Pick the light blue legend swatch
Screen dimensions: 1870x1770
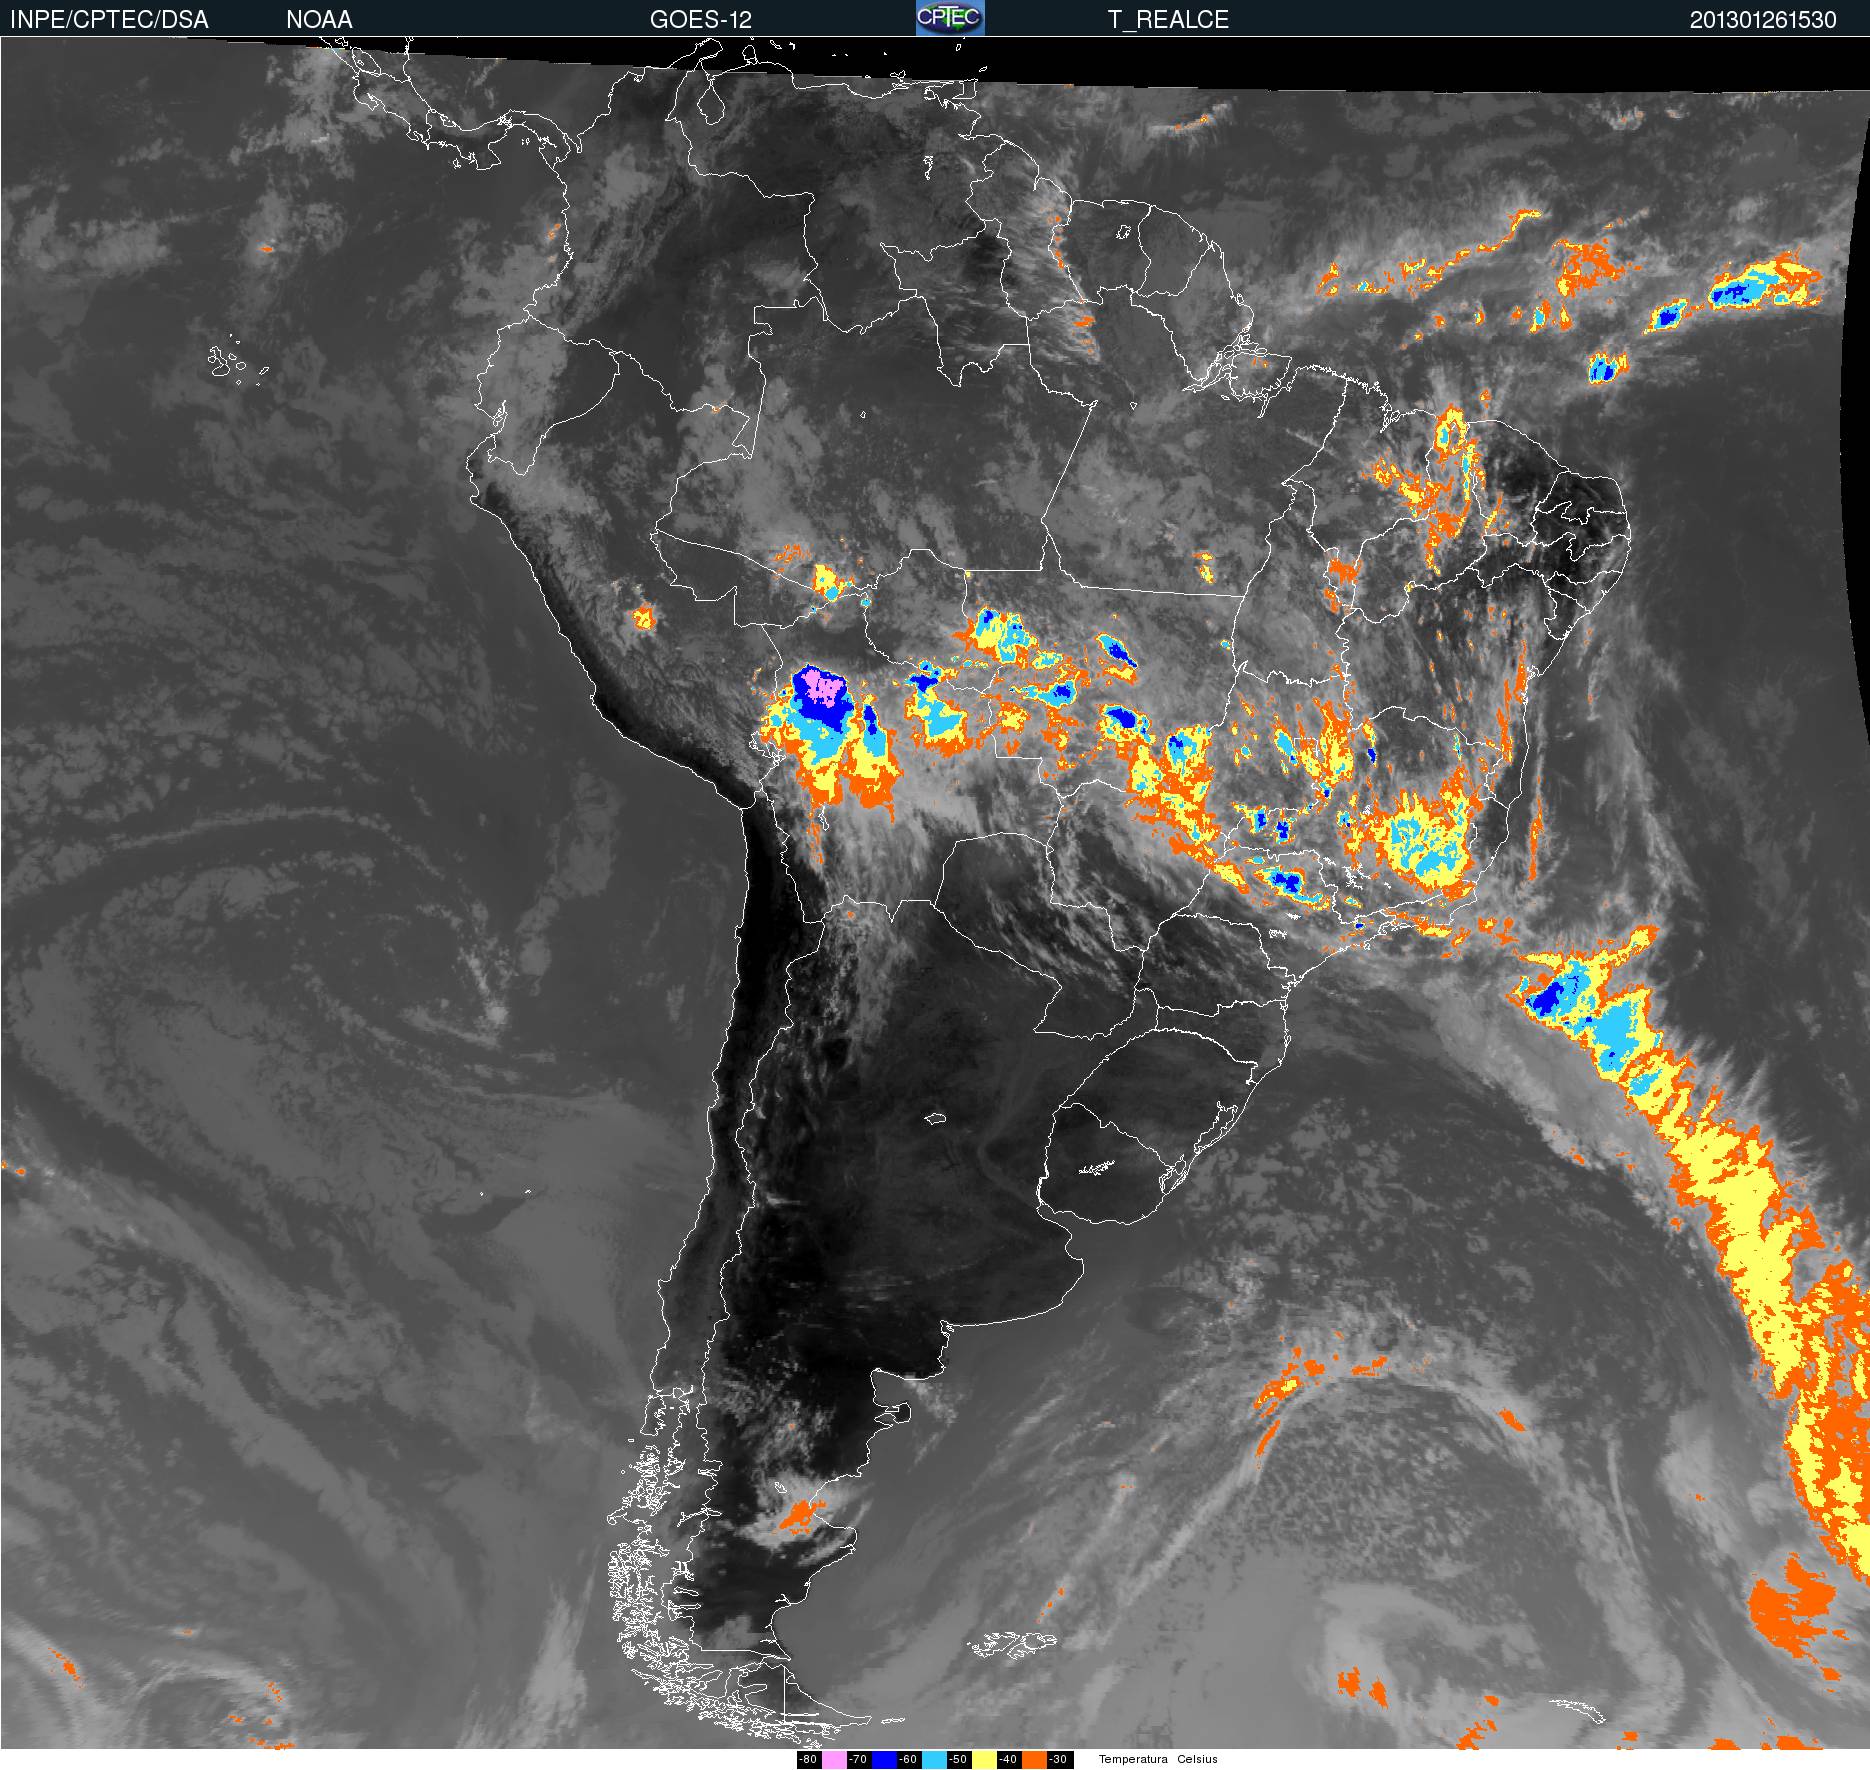935,1760
